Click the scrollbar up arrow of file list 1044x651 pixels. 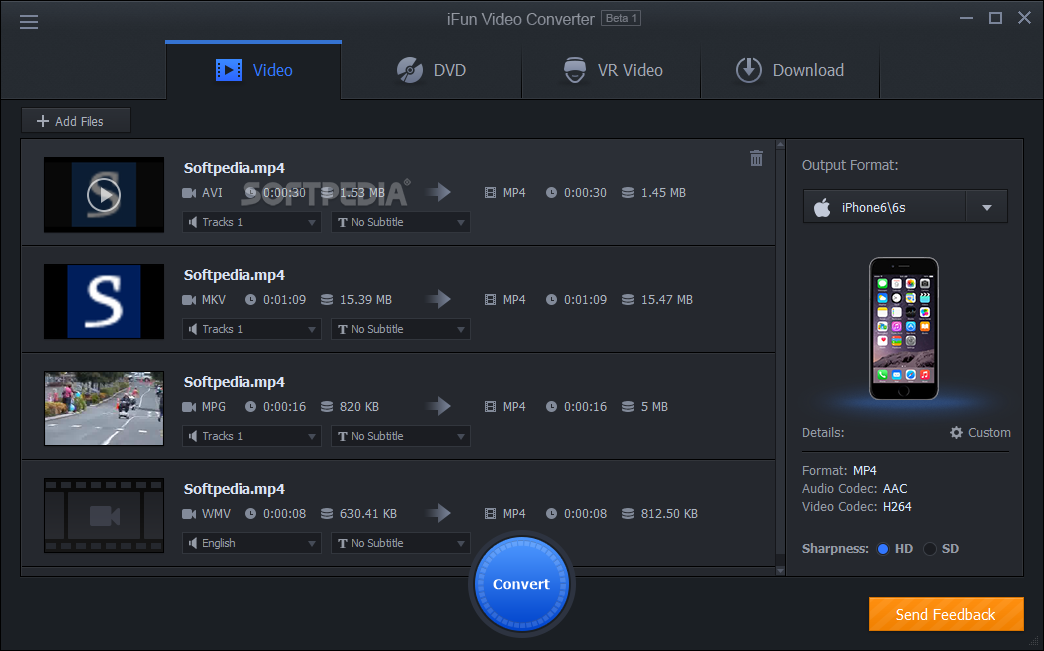(x=780, y=144)
